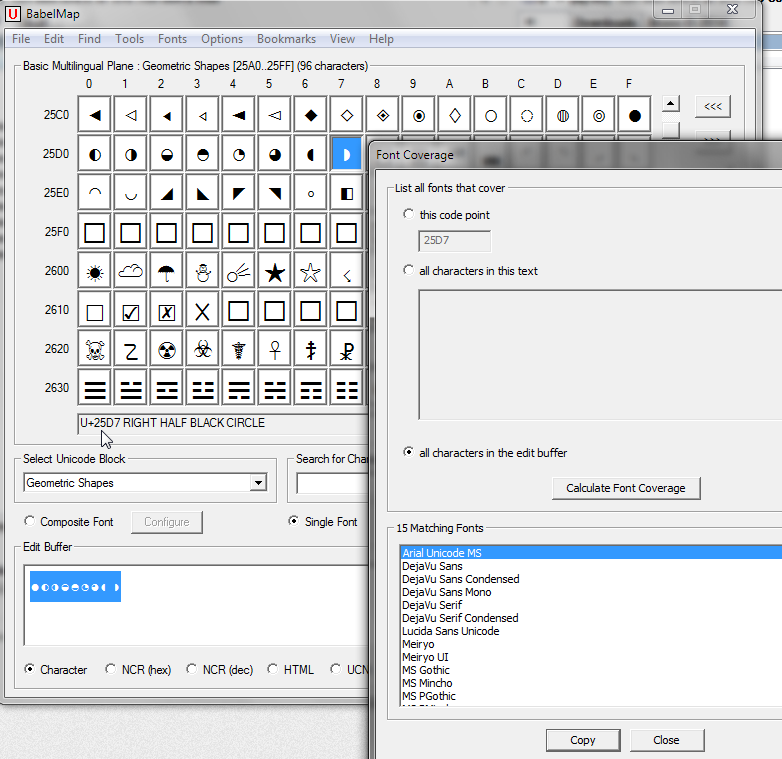Select the highlighted right half black circle
782x759 pixels.
click(347, 154)
